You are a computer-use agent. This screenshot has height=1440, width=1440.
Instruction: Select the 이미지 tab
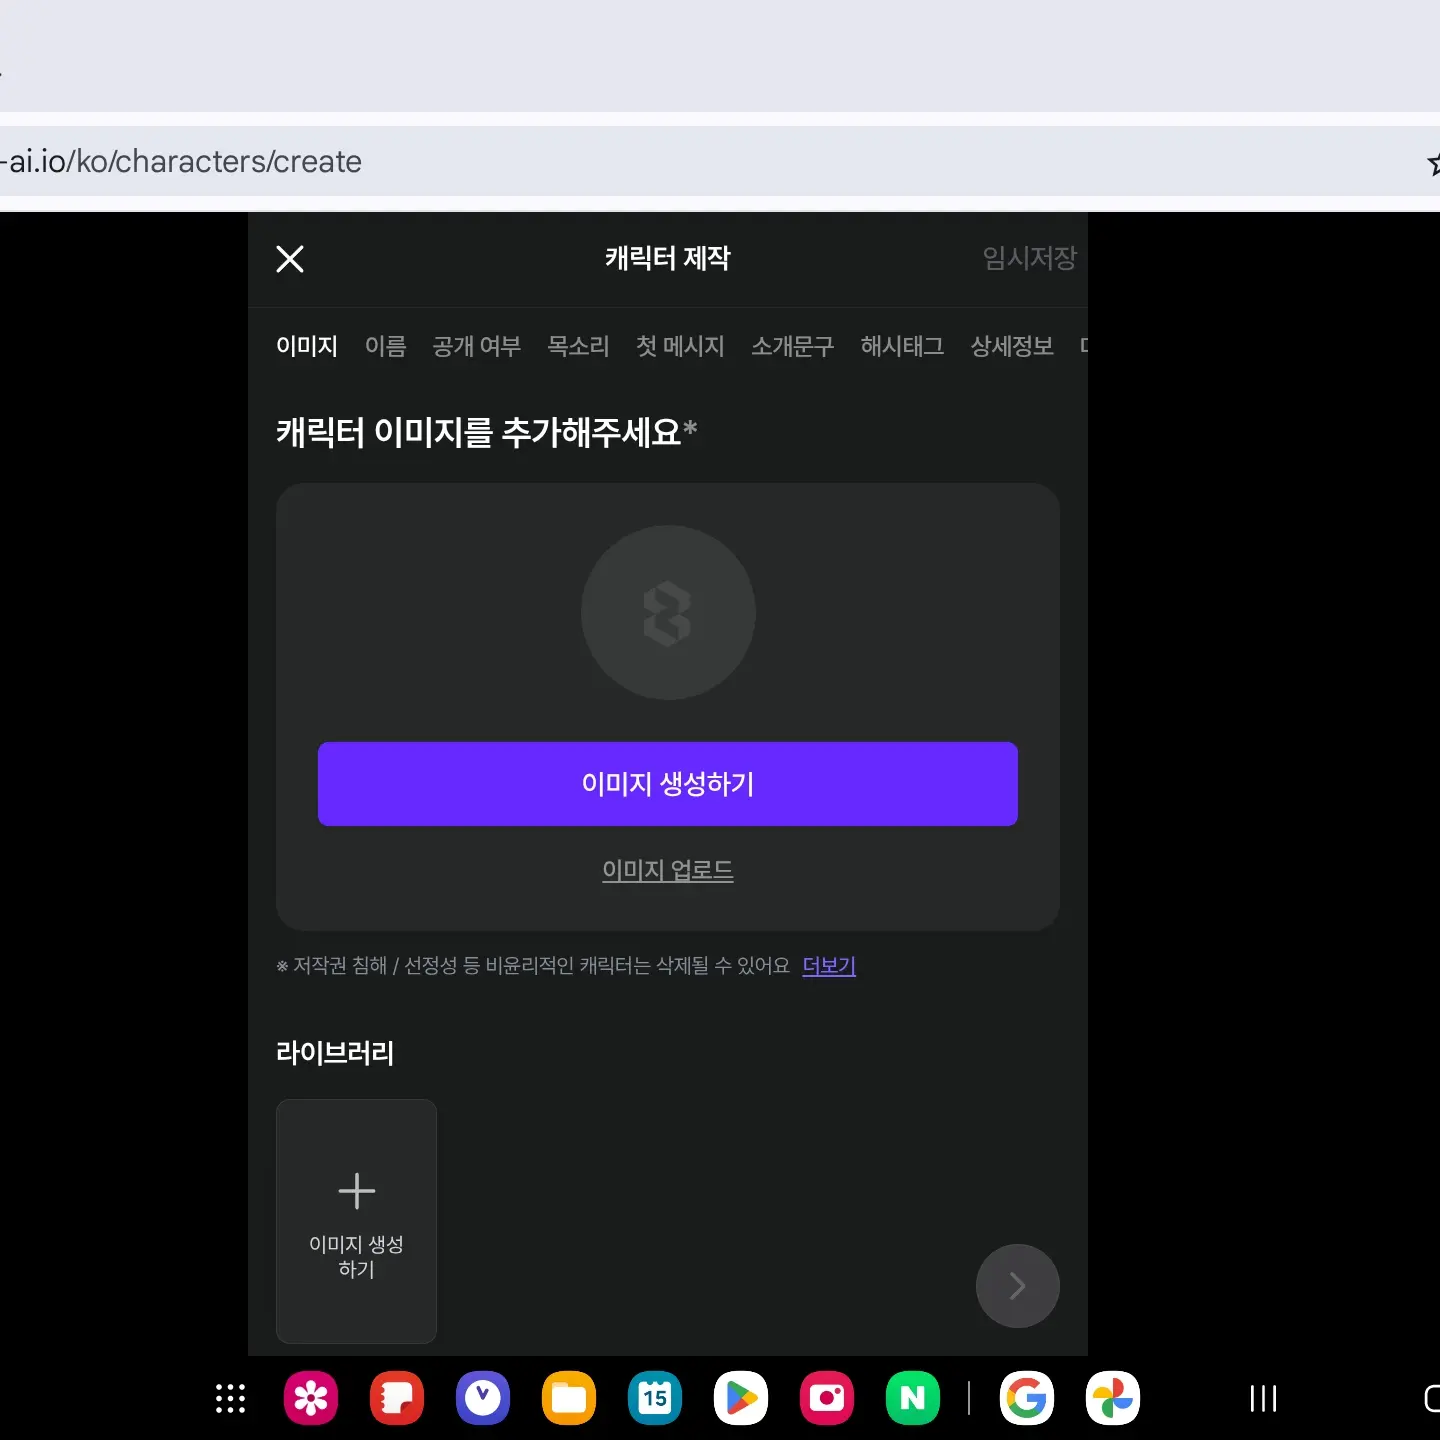[307, 346]
